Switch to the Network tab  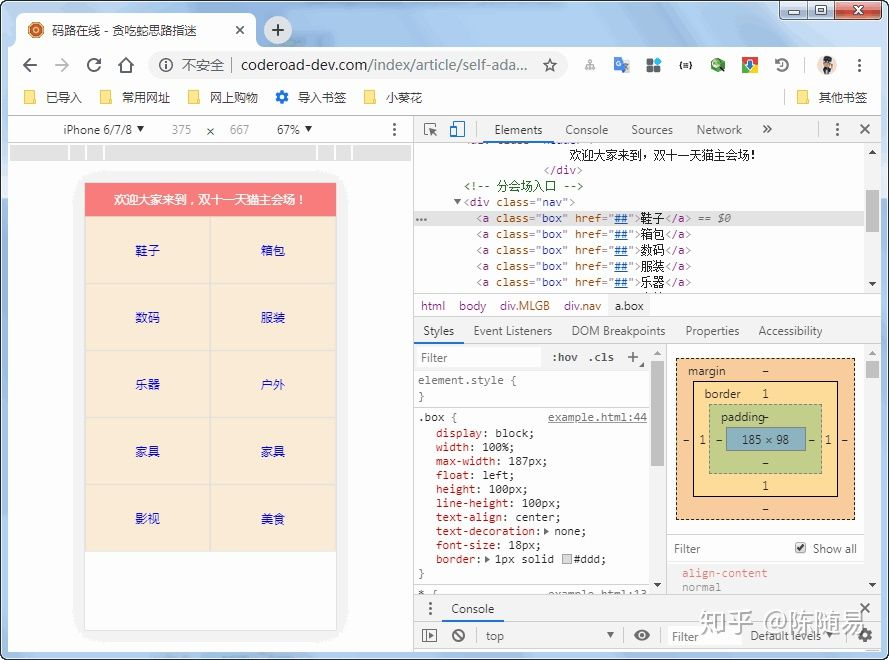pos(718,130)
